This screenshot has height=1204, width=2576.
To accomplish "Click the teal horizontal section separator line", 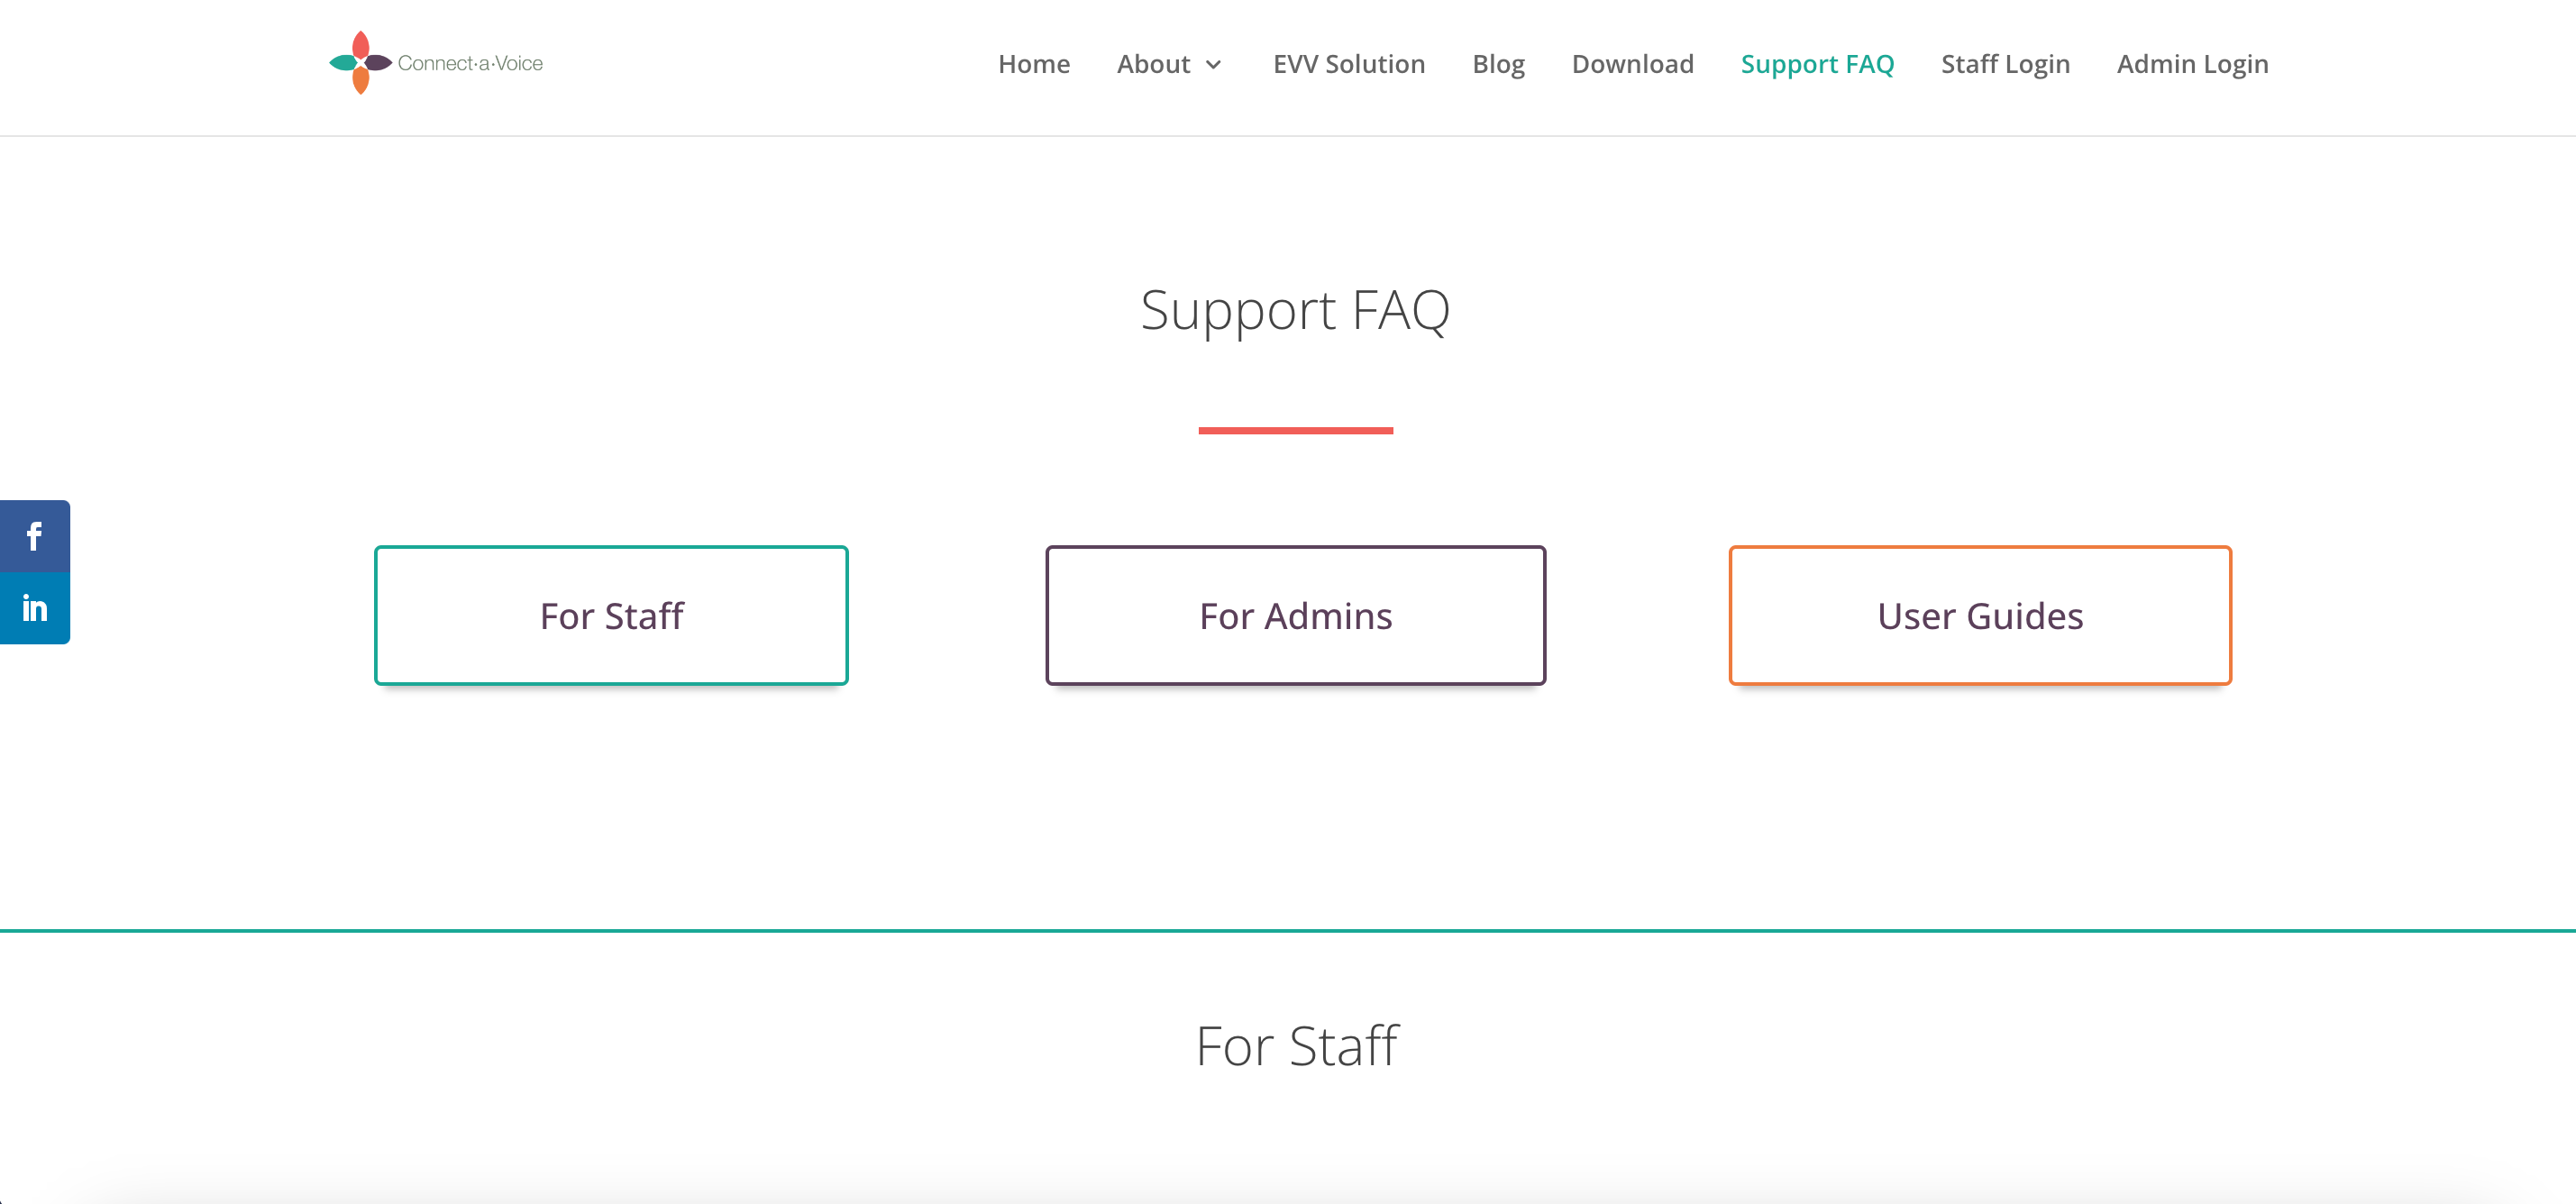I will tap(1288, 930).
